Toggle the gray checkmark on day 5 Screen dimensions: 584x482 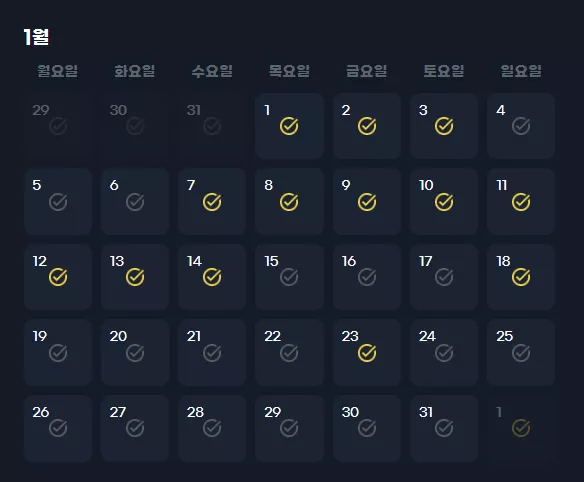(x=58, y=202)
